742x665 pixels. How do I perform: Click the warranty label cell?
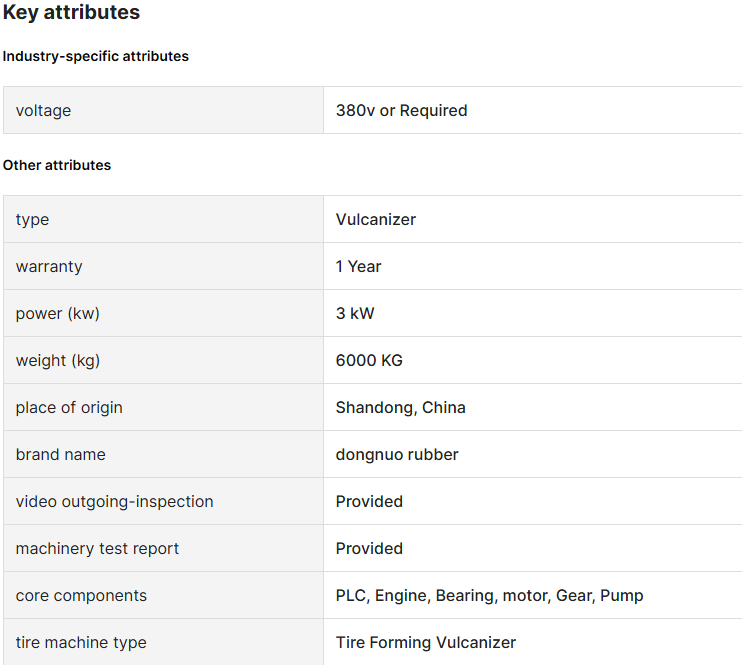[163, 266]
